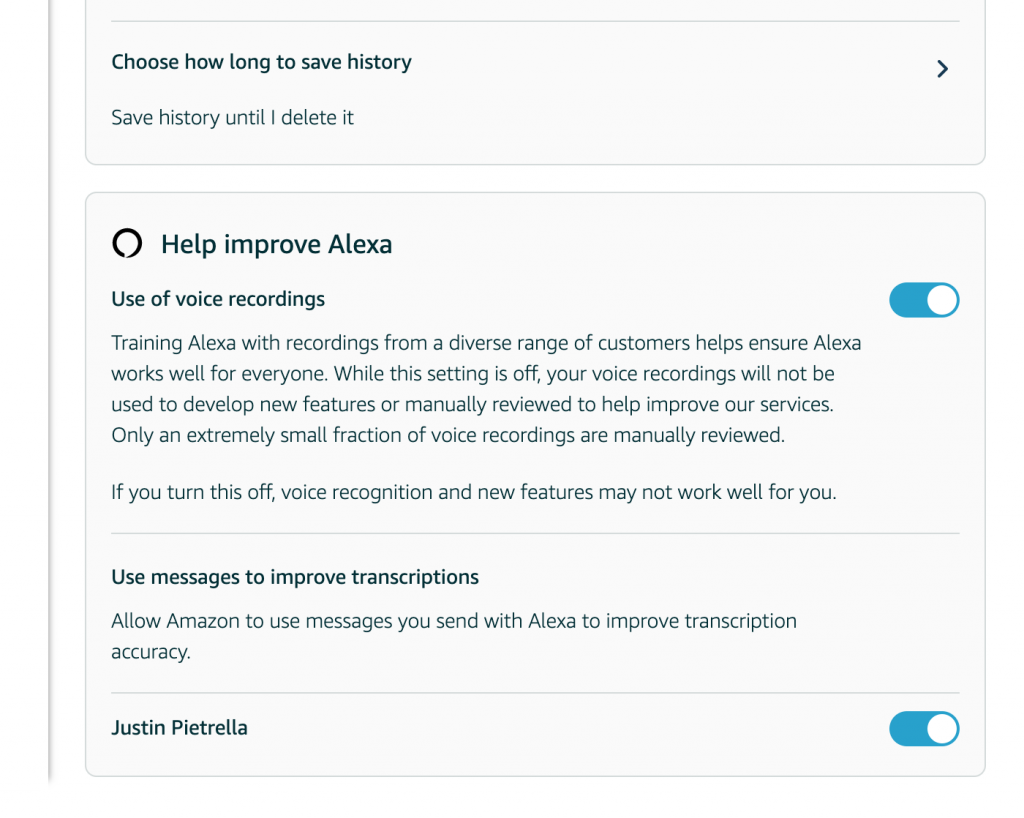Click the blue track of Justin Pietrella switch
Image resolution: width=1024 pixels, height=818 pixels.
pyautogui.click(x=908, y=729)
